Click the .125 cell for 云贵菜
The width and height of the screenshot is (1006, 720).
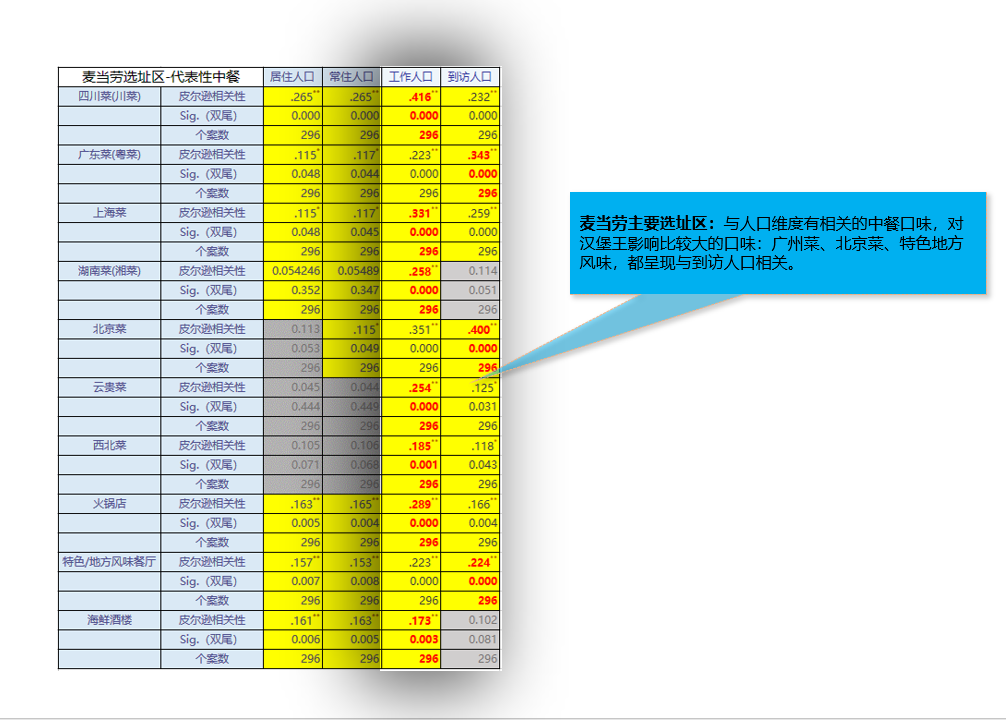tap(470, 387)
